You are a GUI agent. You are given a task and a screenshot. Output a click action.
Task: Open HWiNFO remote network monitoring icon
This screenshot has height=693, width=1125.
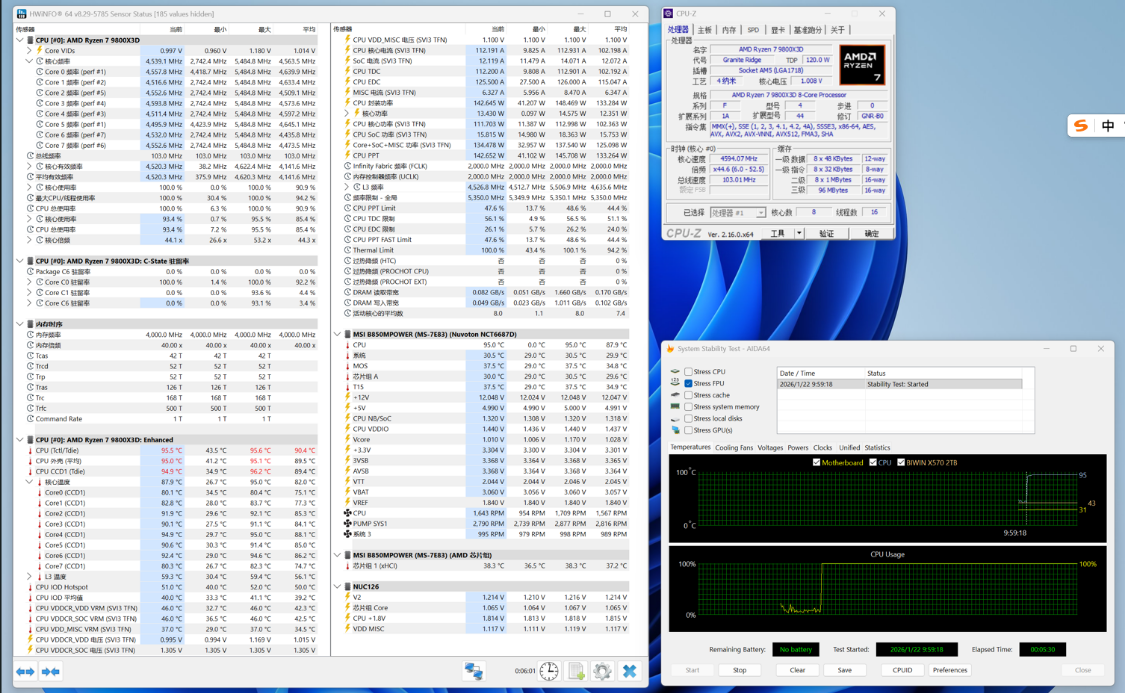[x=473, y=671]
